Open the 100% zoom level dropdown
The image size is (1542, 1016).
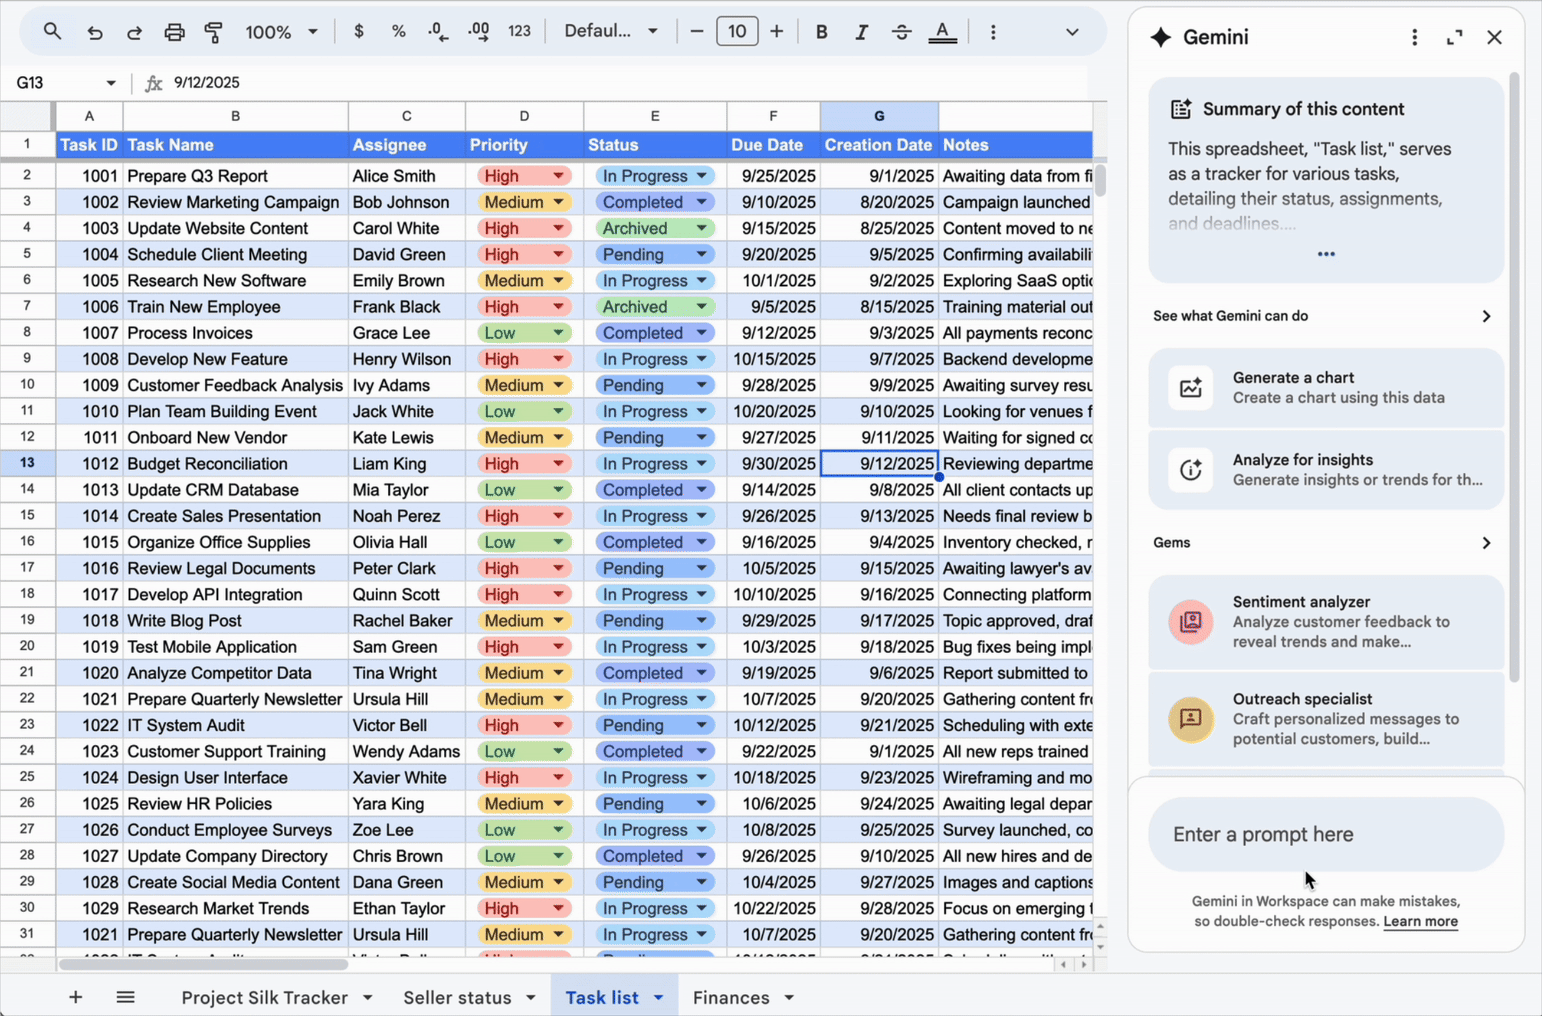(282, 32)
